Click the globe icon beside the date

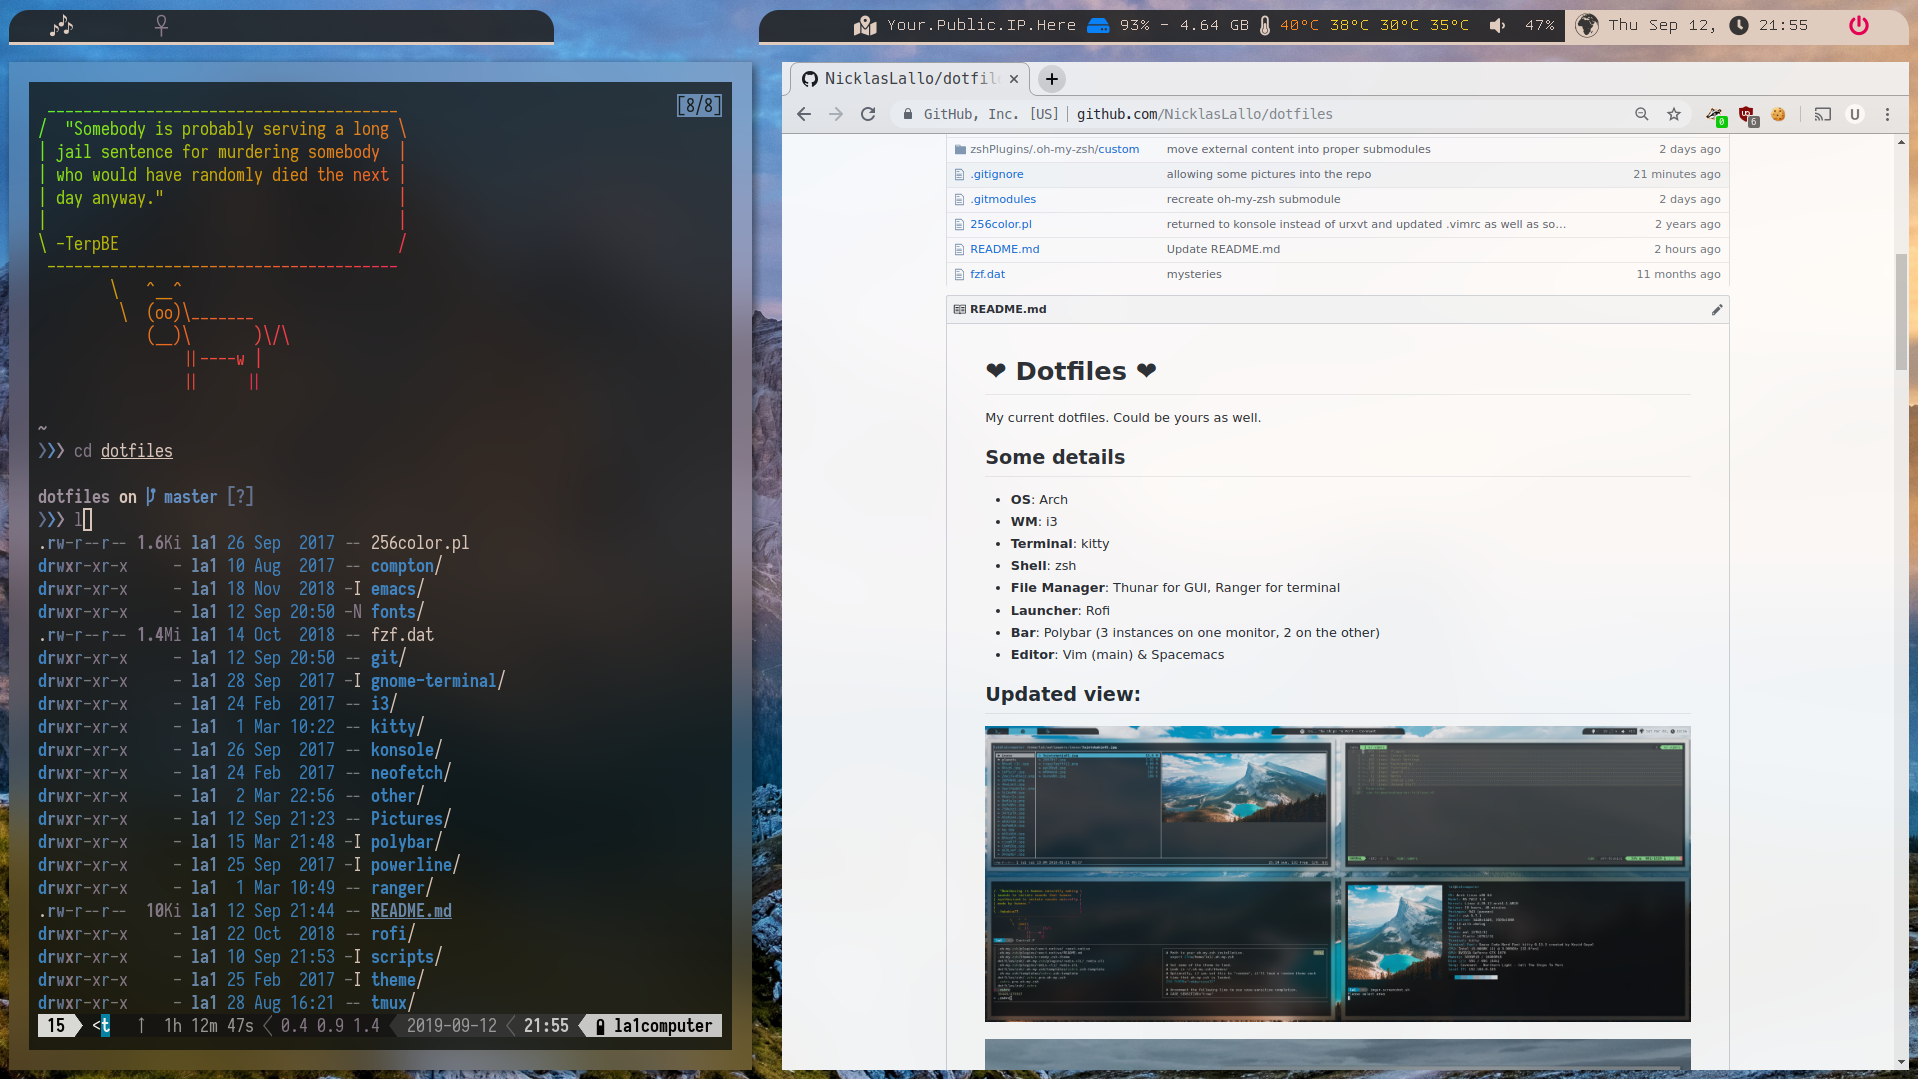[1587, 26]
